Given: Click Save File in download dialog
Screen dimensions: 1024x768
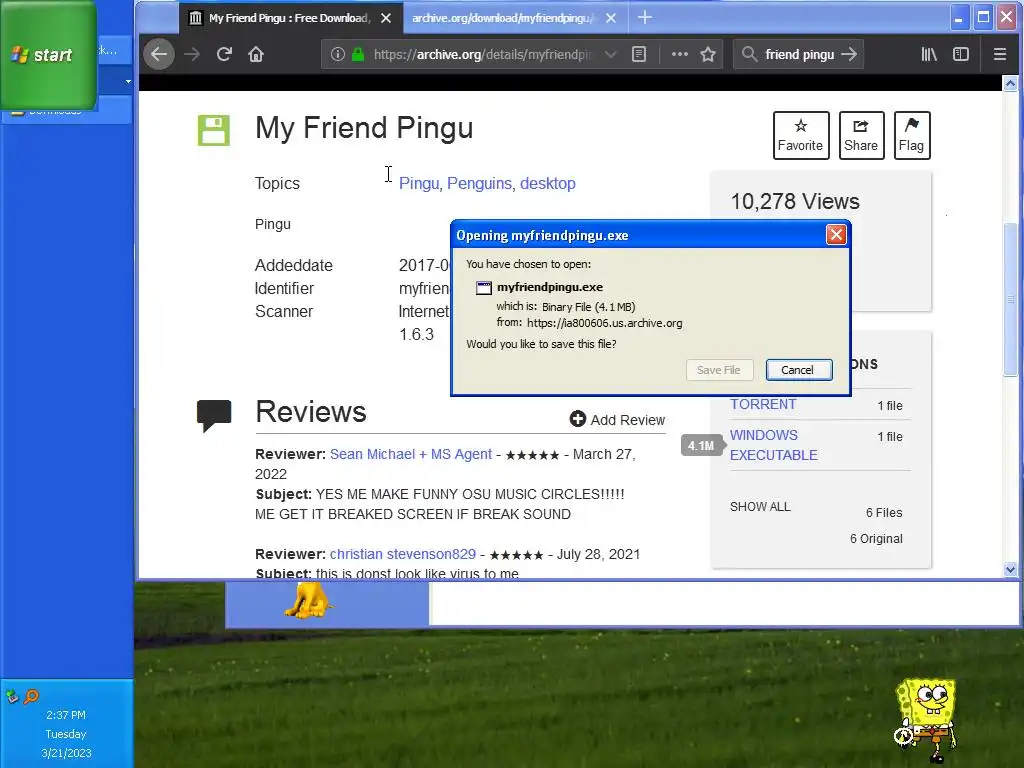Looking at the screenshot, I should pyautogui.click(x=719, y=370).
